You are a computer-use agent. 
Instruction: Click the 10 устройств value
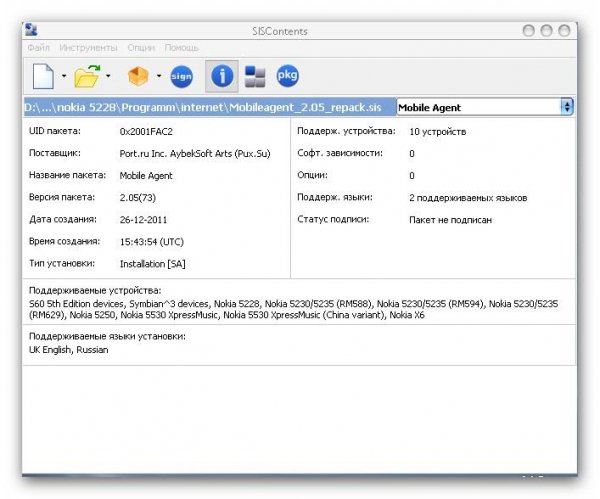click(x=438, y=132)
